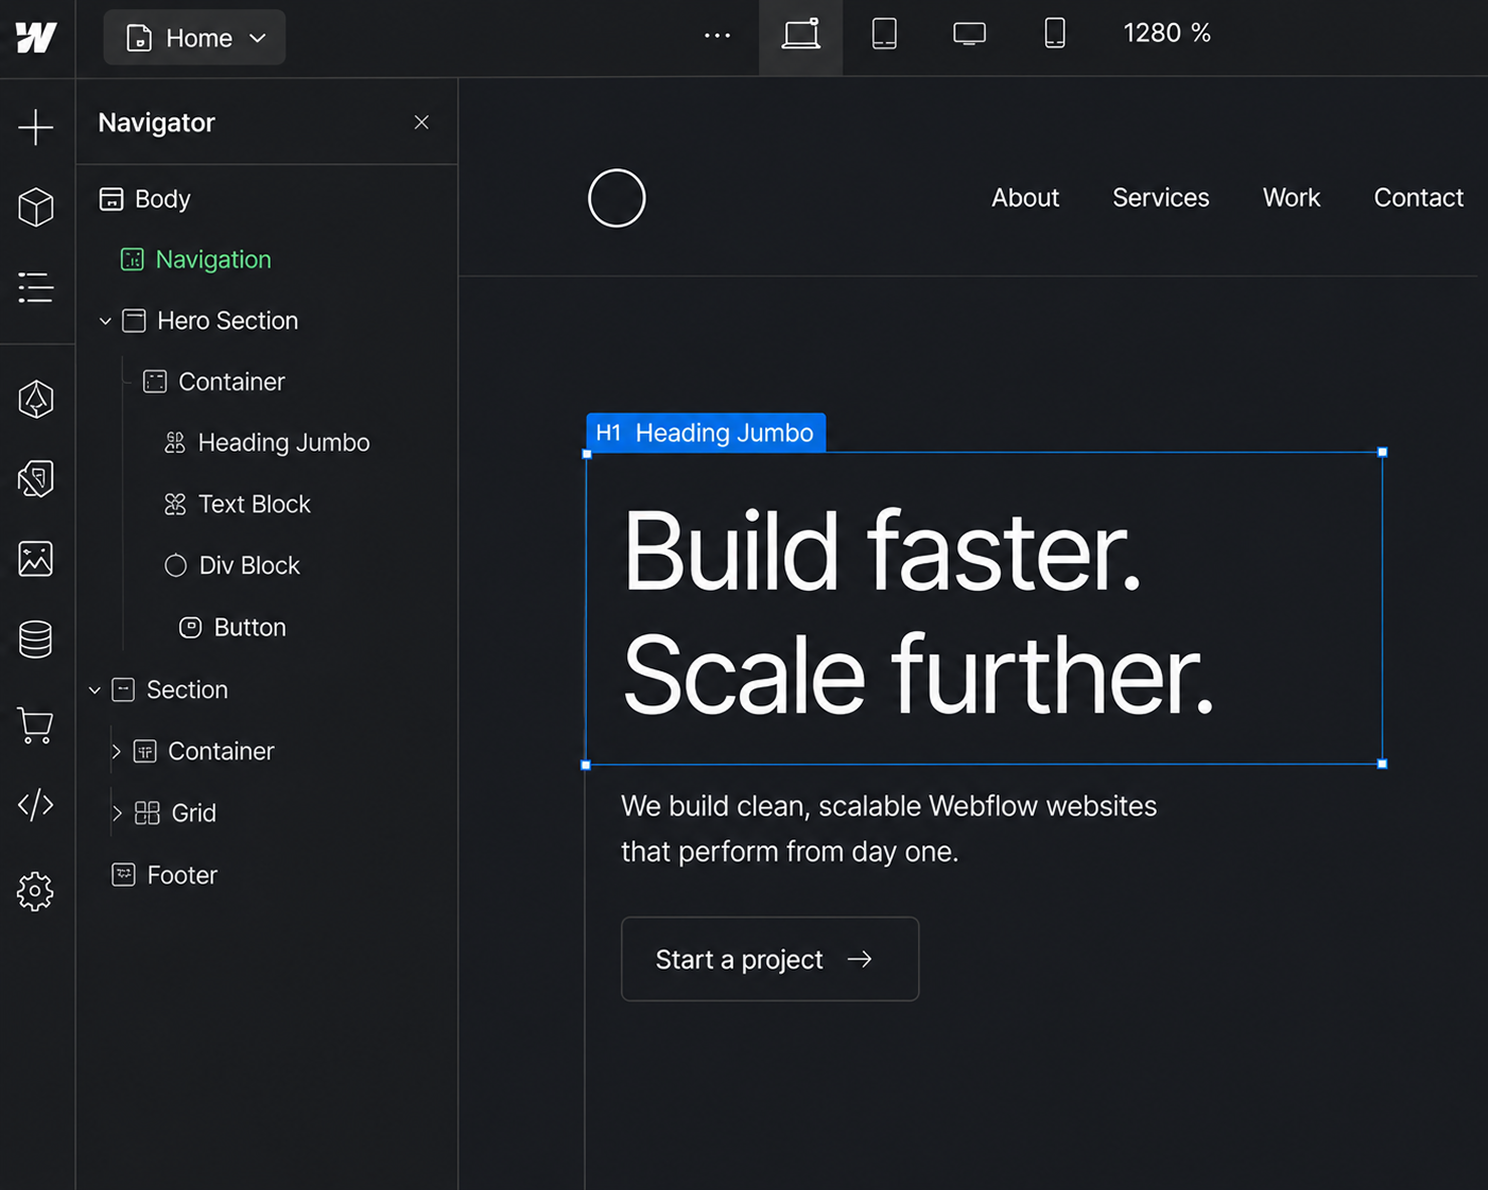1488x1190 pixels.
Task: Switch to the large monitor breakpoint
Action: click(x=969, y=34)
